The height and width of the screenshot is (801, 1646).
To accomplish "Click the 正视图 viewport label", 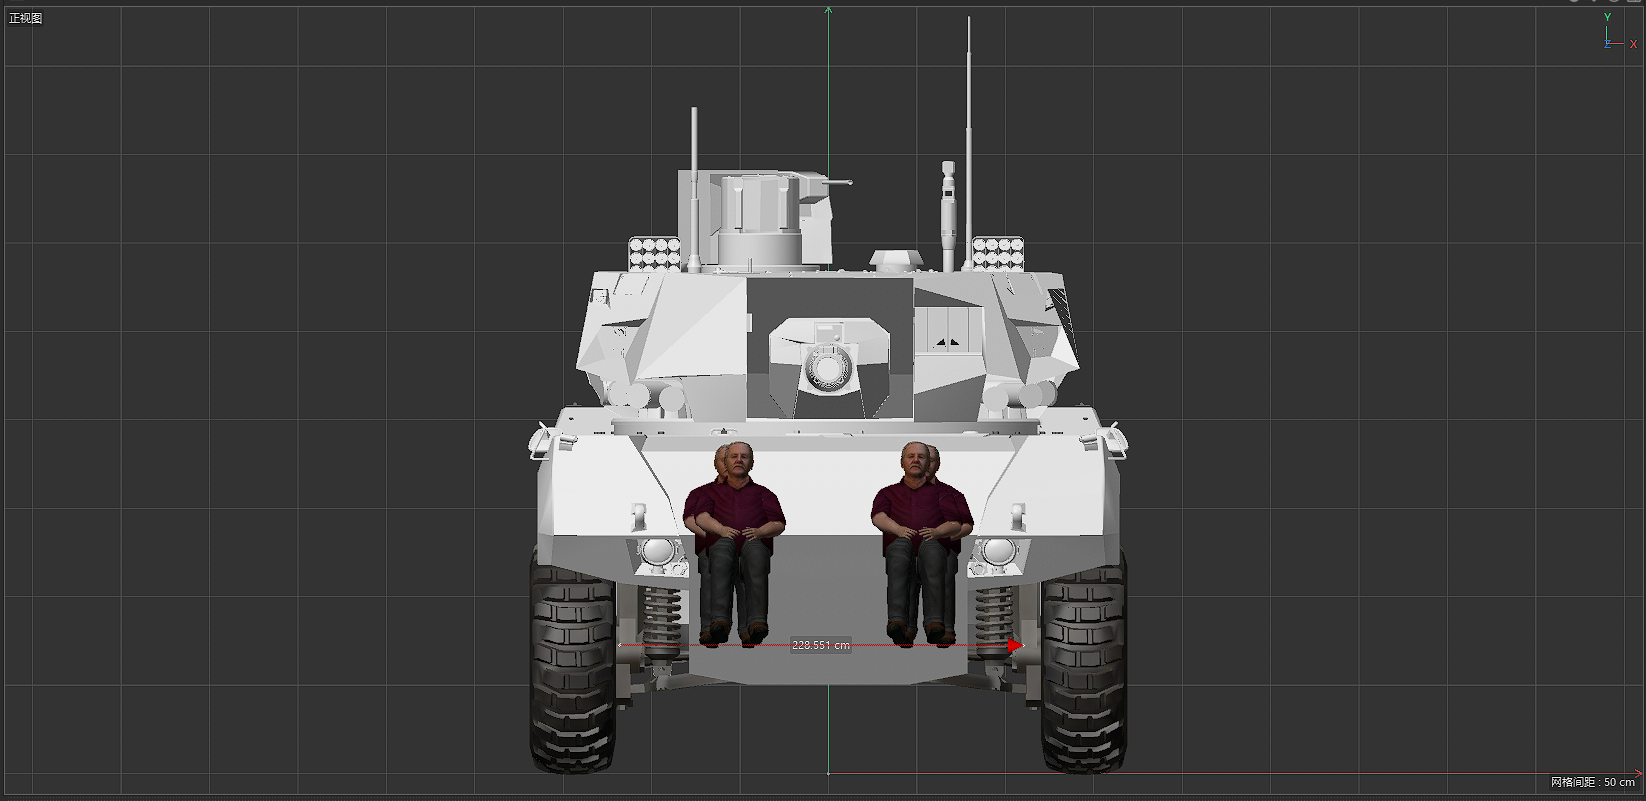I will [x=26, y=18].
